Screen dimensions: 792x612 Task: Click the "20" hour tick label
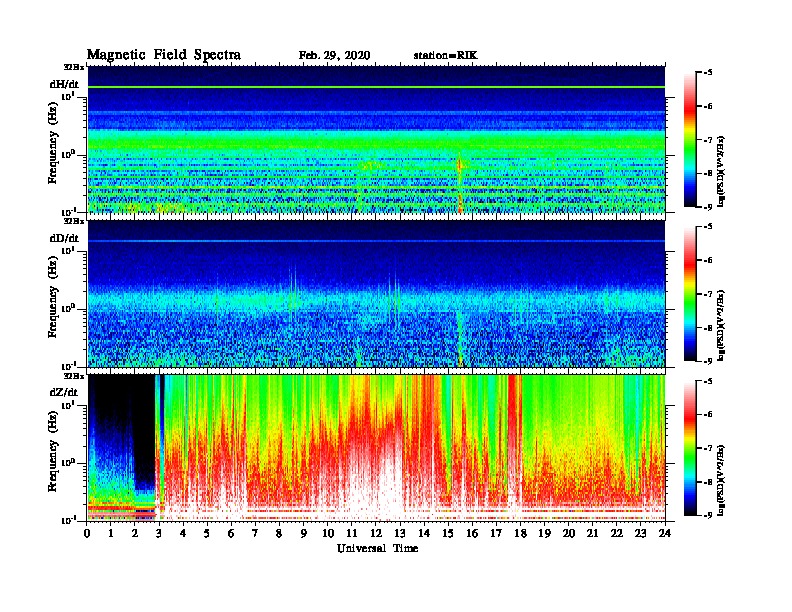point(569,533)
